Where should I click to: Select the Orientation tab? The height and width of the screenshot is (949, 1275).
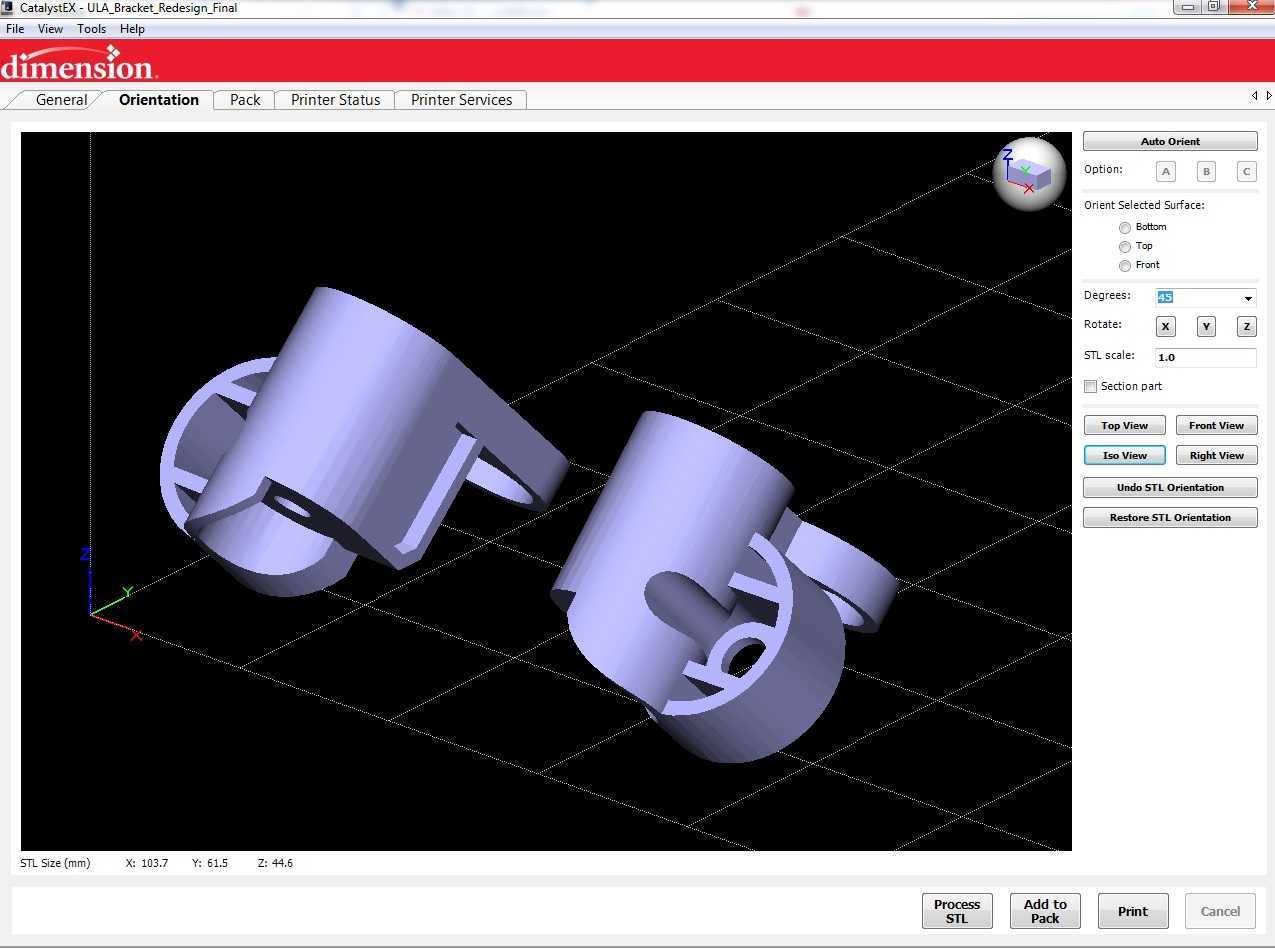[158, 100]
